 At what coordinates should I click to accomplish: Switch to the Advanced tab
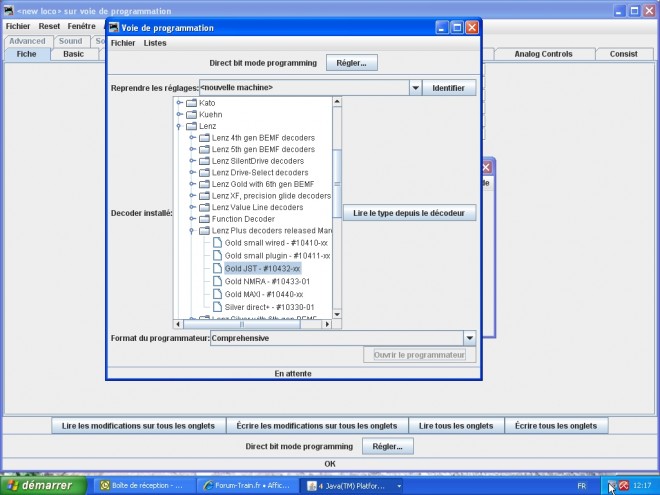[x=27, y=41]
